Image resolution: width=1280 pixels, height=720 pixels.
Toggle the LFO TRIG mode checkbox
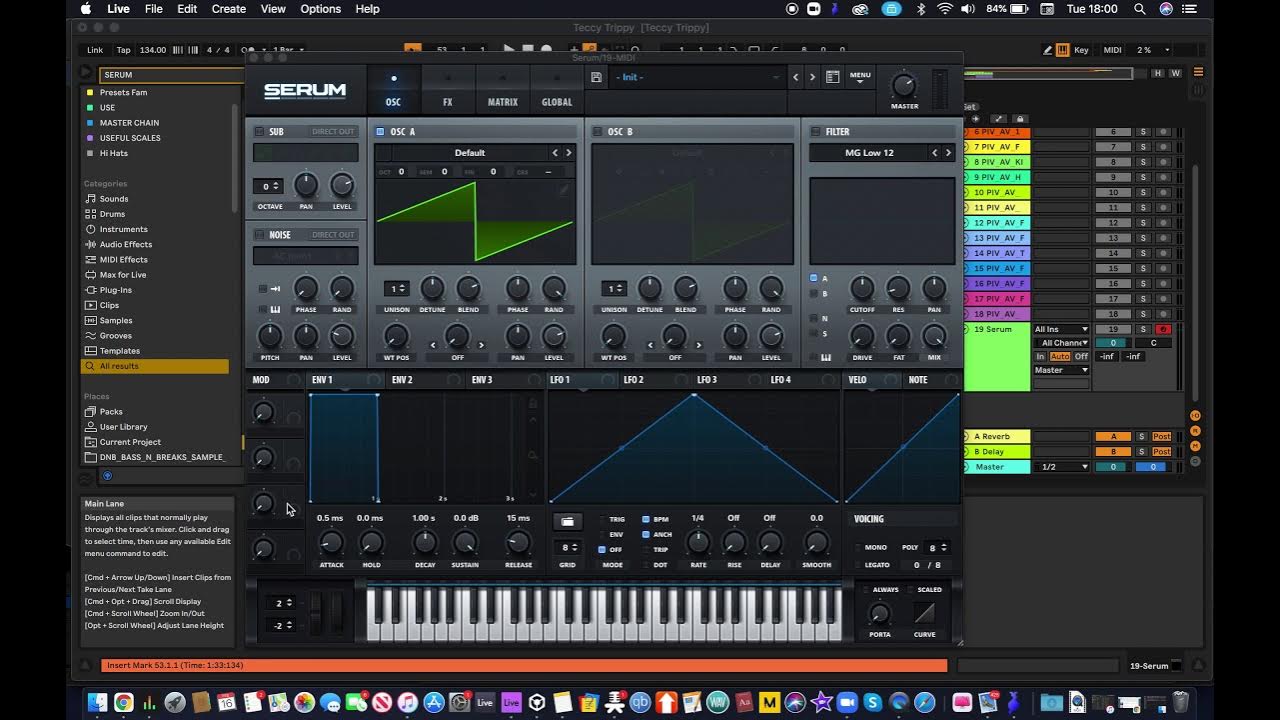(601, 519)
